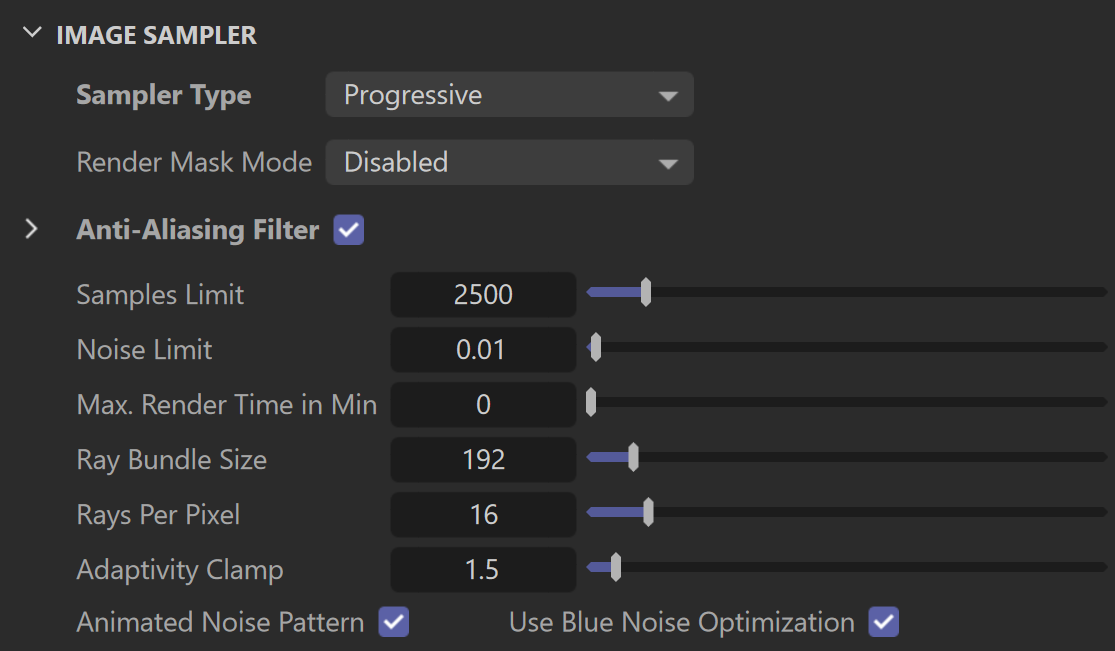Open the Render Mask Mode dropdown
This screenshot has width=1115, height=651.
coord(509,162)
